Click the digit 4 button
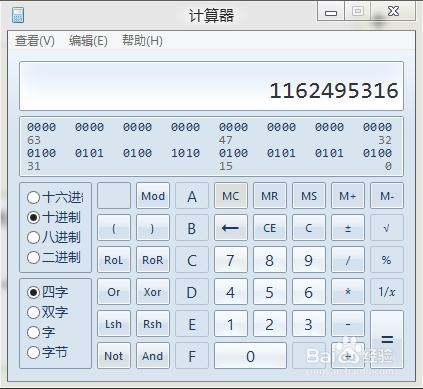Viewport: 423px width, 389px height. pyautogui.click(x=231, y=292)
